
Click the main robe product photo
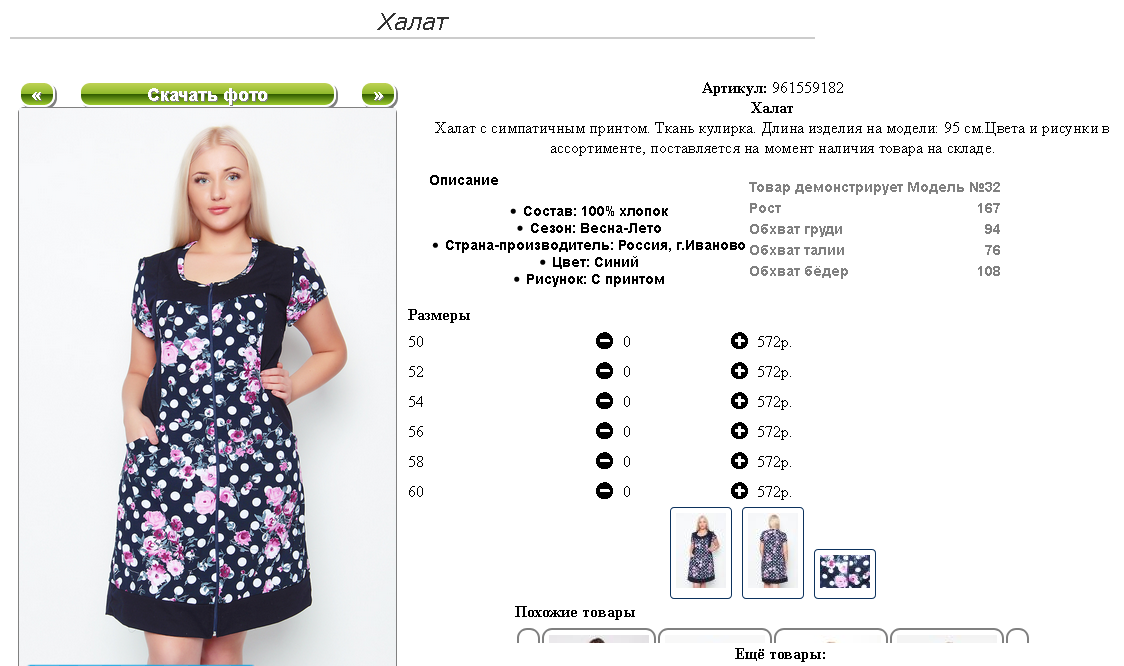click(208, 387)
